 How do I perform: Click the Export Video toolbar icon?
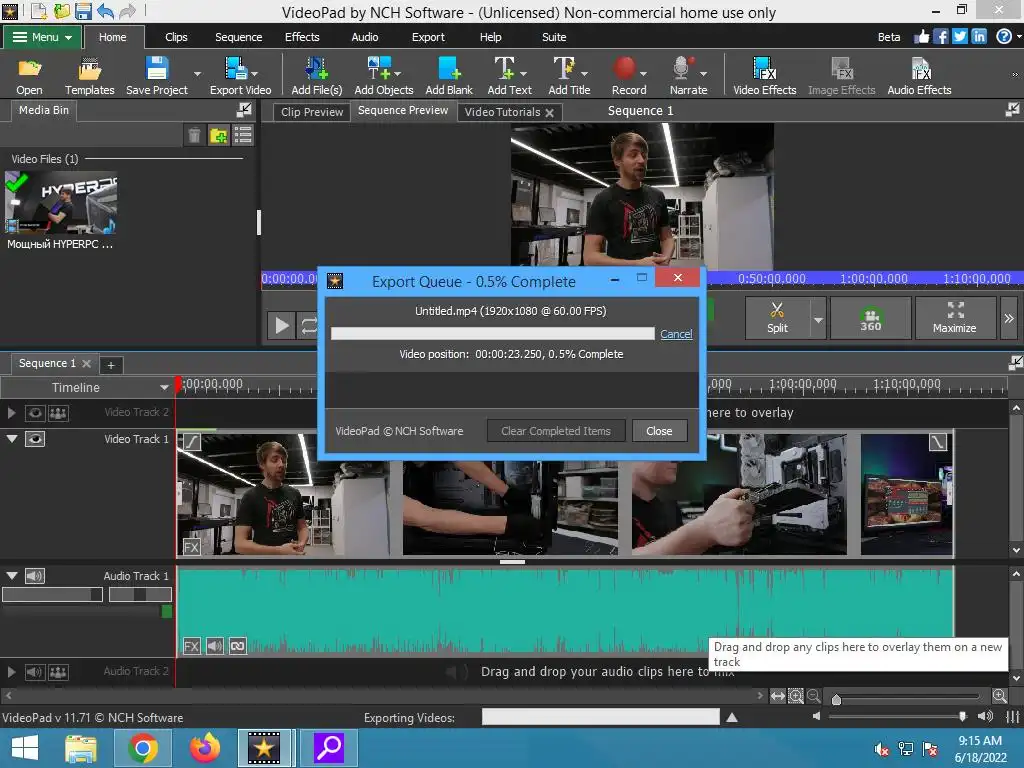click(x=240, y=76)
